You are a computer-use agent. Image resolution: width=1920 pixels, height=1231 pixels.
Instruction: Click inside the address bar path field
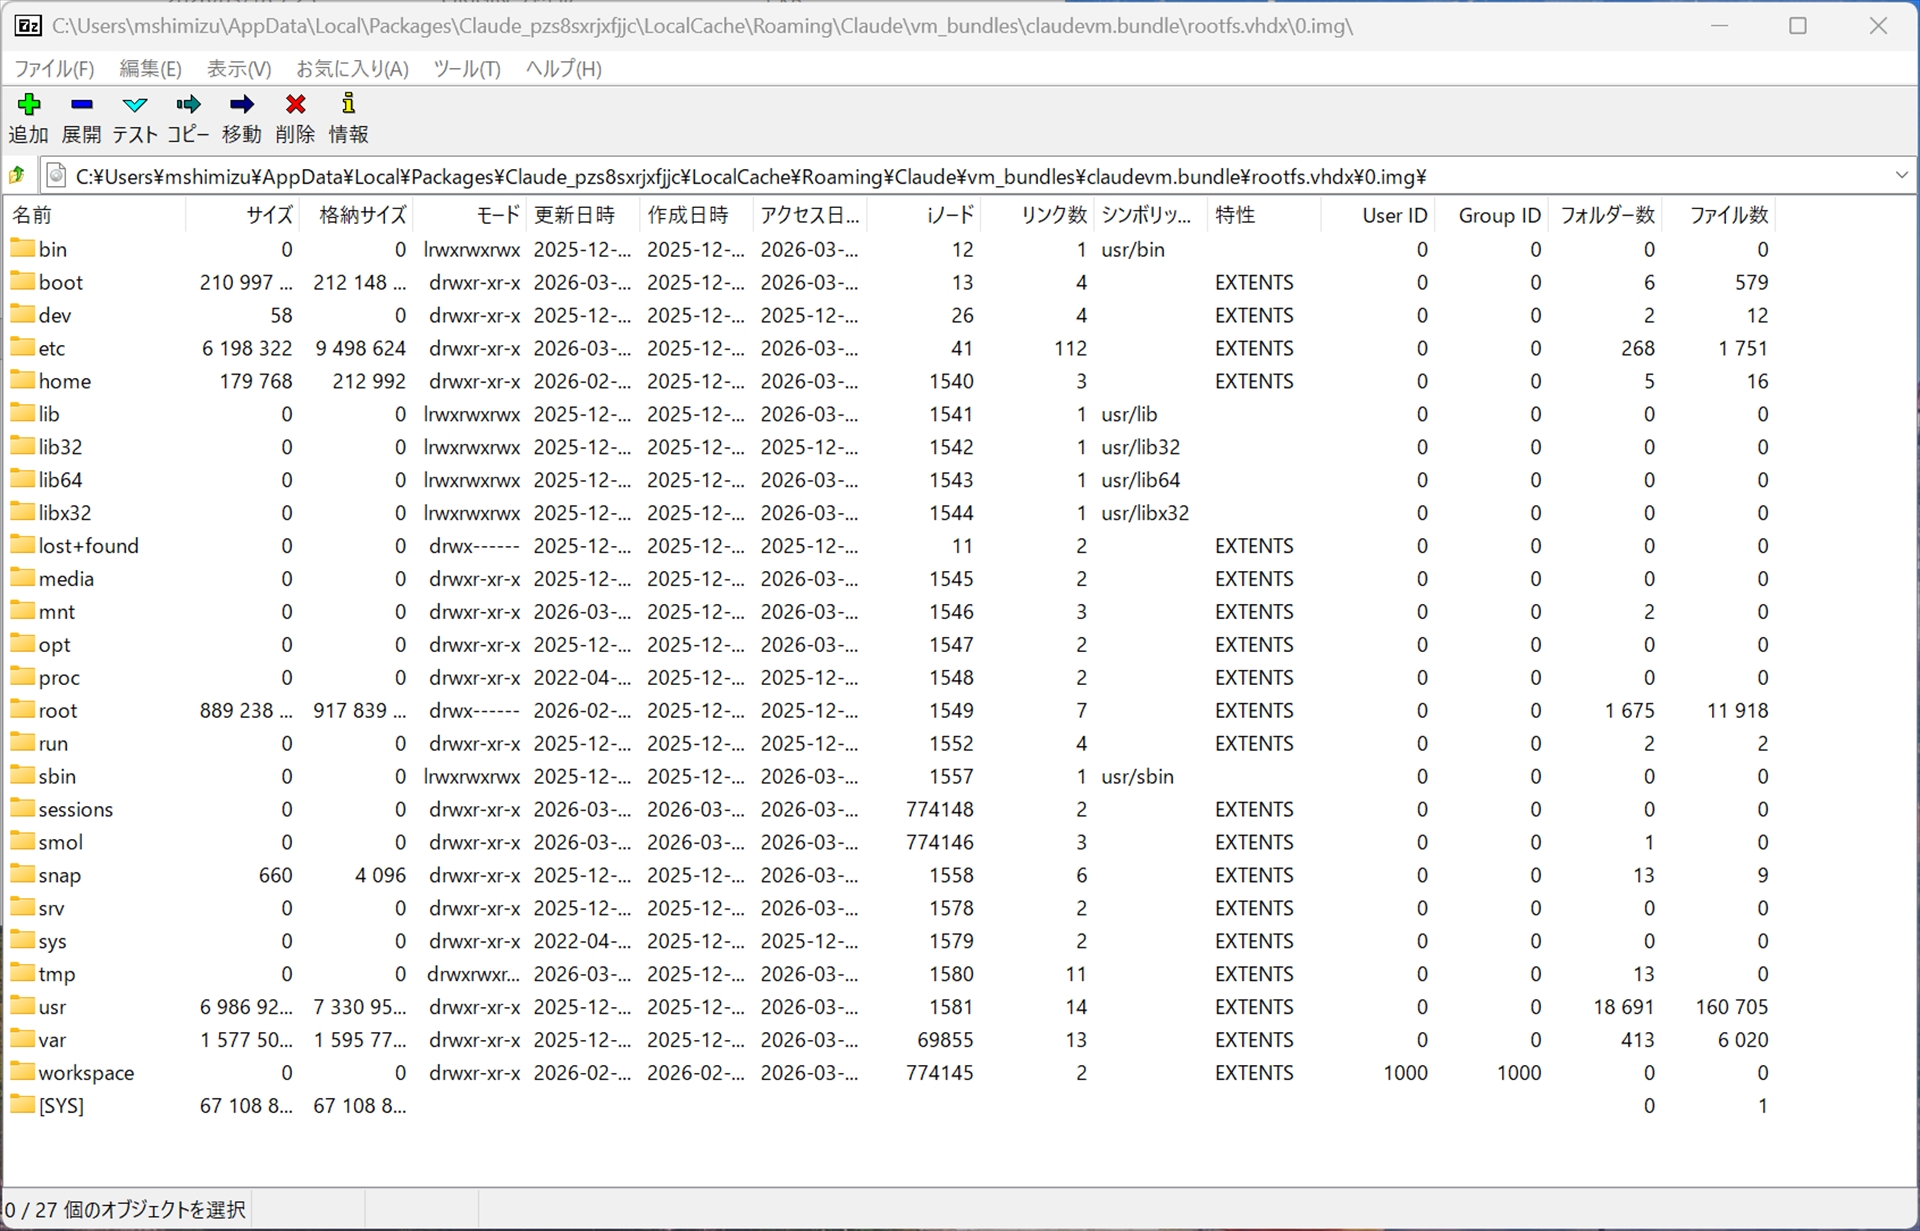[x=900, y=175]
